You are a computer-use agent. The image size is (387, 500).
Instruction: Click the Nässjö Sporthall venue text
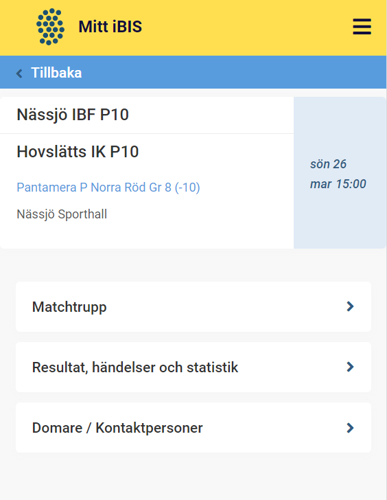coord(62,214)
